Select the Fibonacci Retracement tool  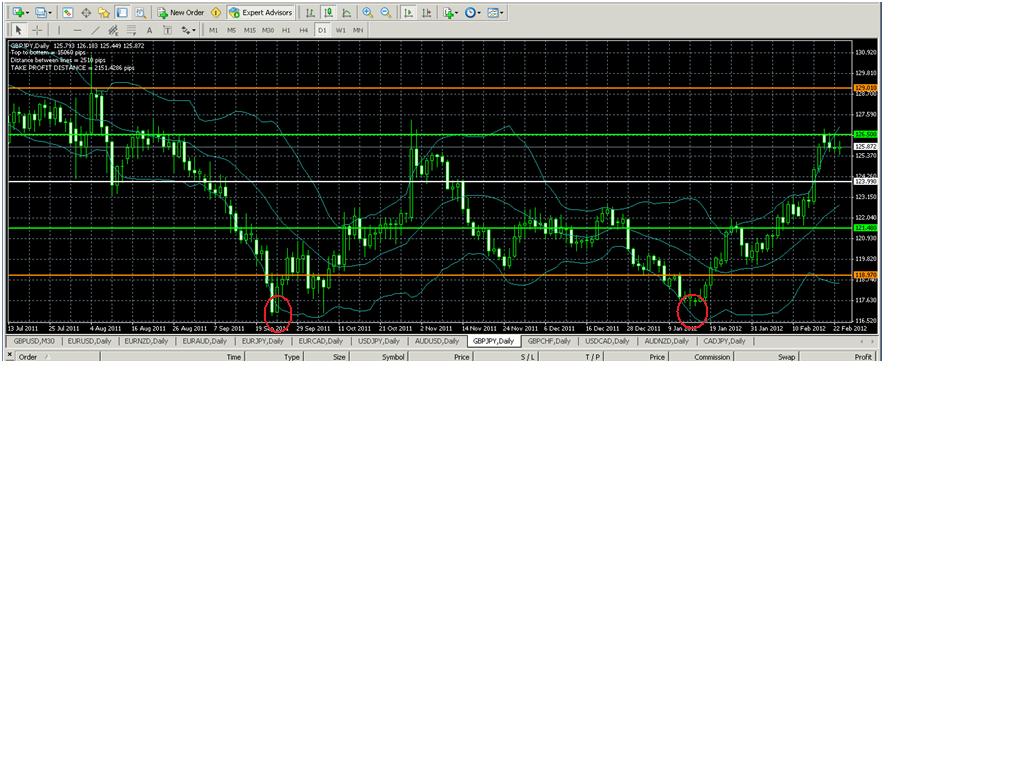click(131, 30)
